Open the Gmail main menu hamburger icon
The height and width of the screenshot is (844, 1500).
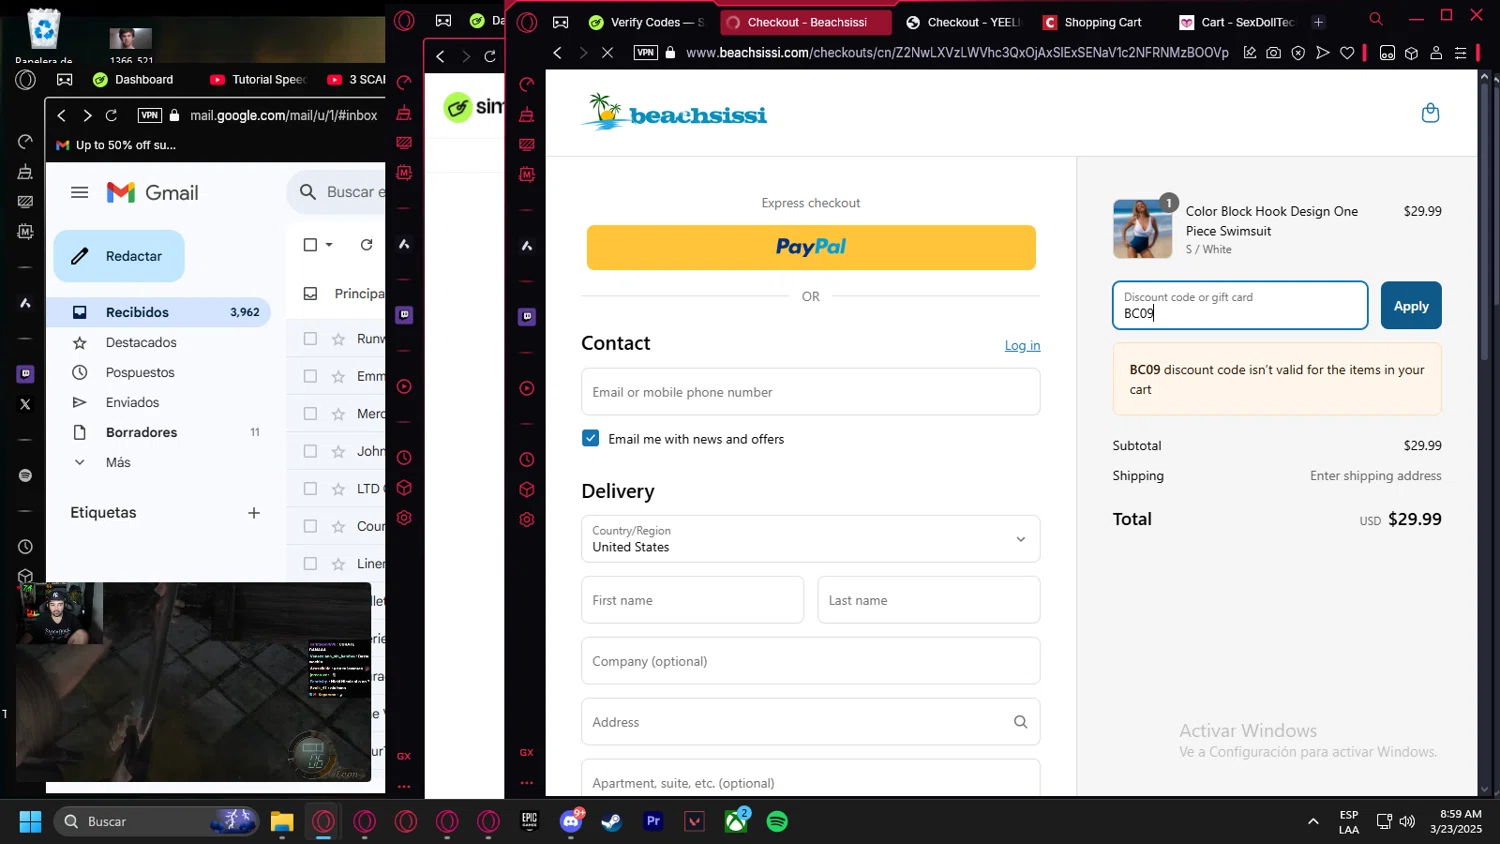[x=80, y=192]
